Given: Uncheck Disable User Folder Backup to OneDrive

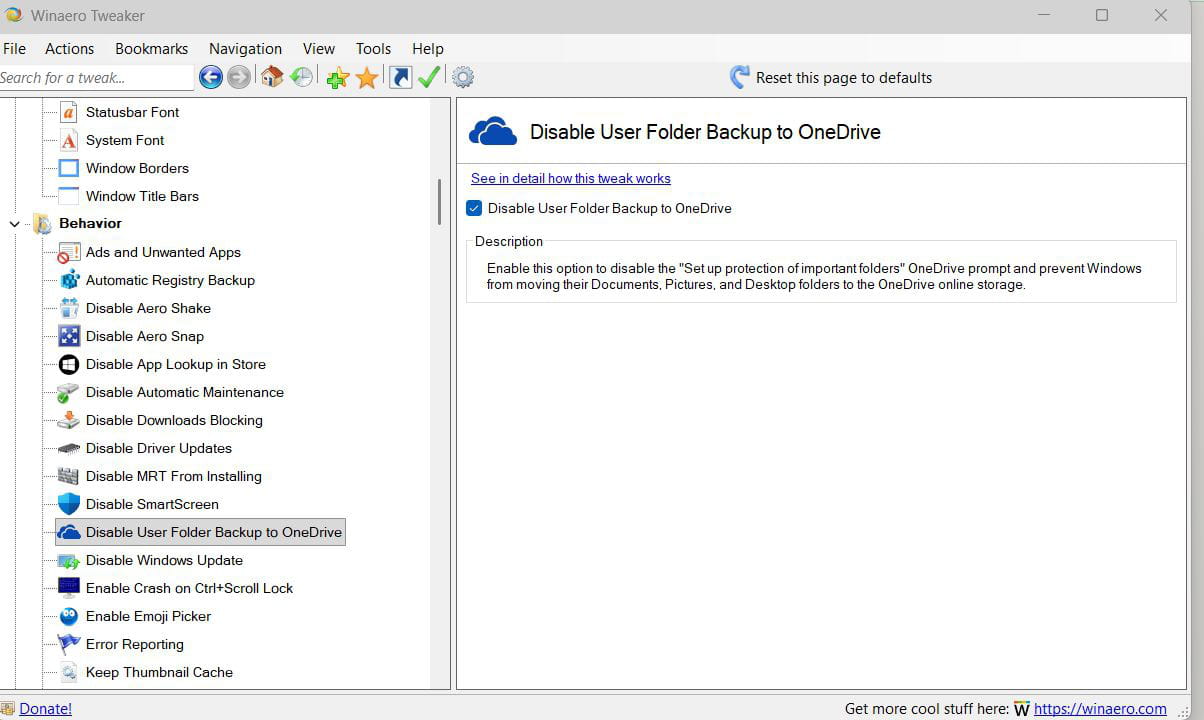Looking at the screenshot, I should pos(475,208).
